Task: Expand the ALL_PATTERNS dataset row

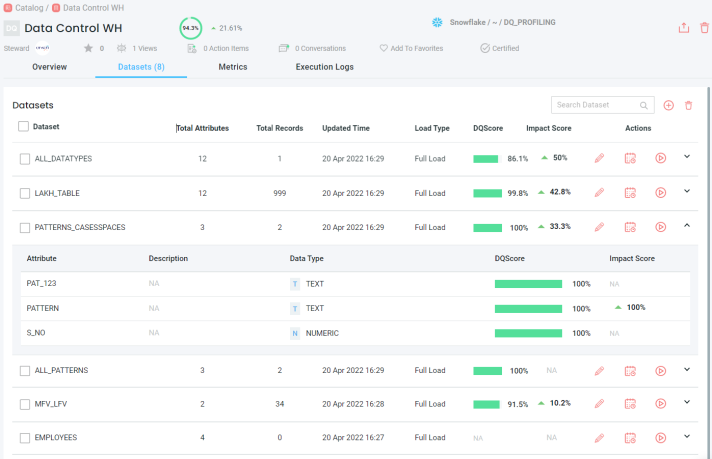Action: click(687, 369)
